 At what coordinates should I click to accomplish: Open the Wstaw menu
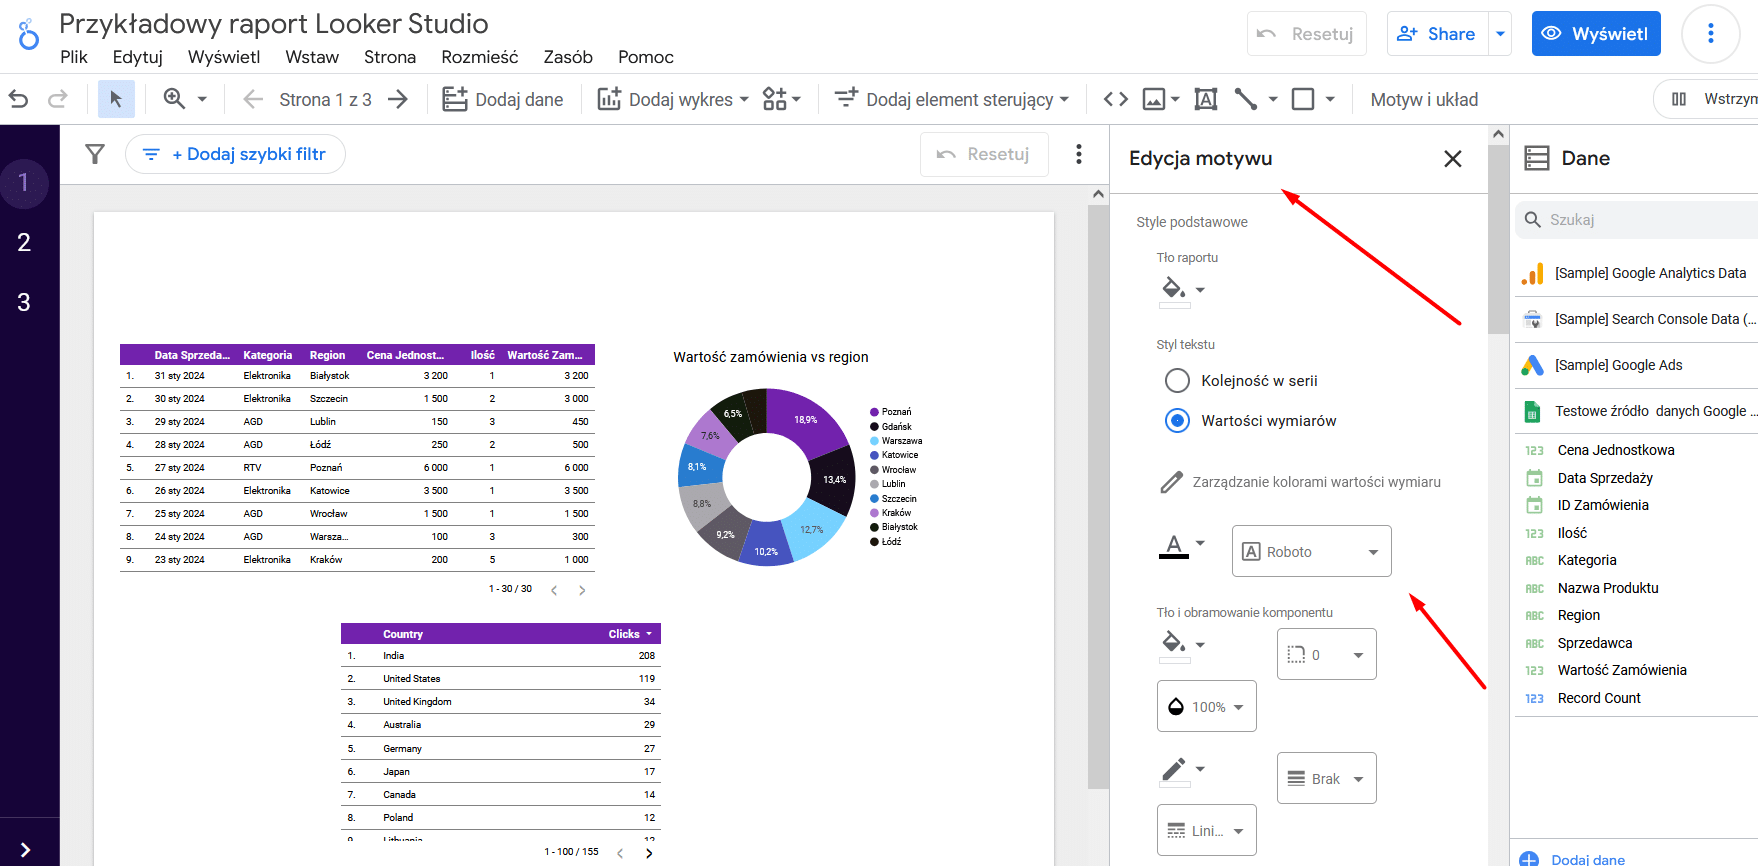coord(312,57)
